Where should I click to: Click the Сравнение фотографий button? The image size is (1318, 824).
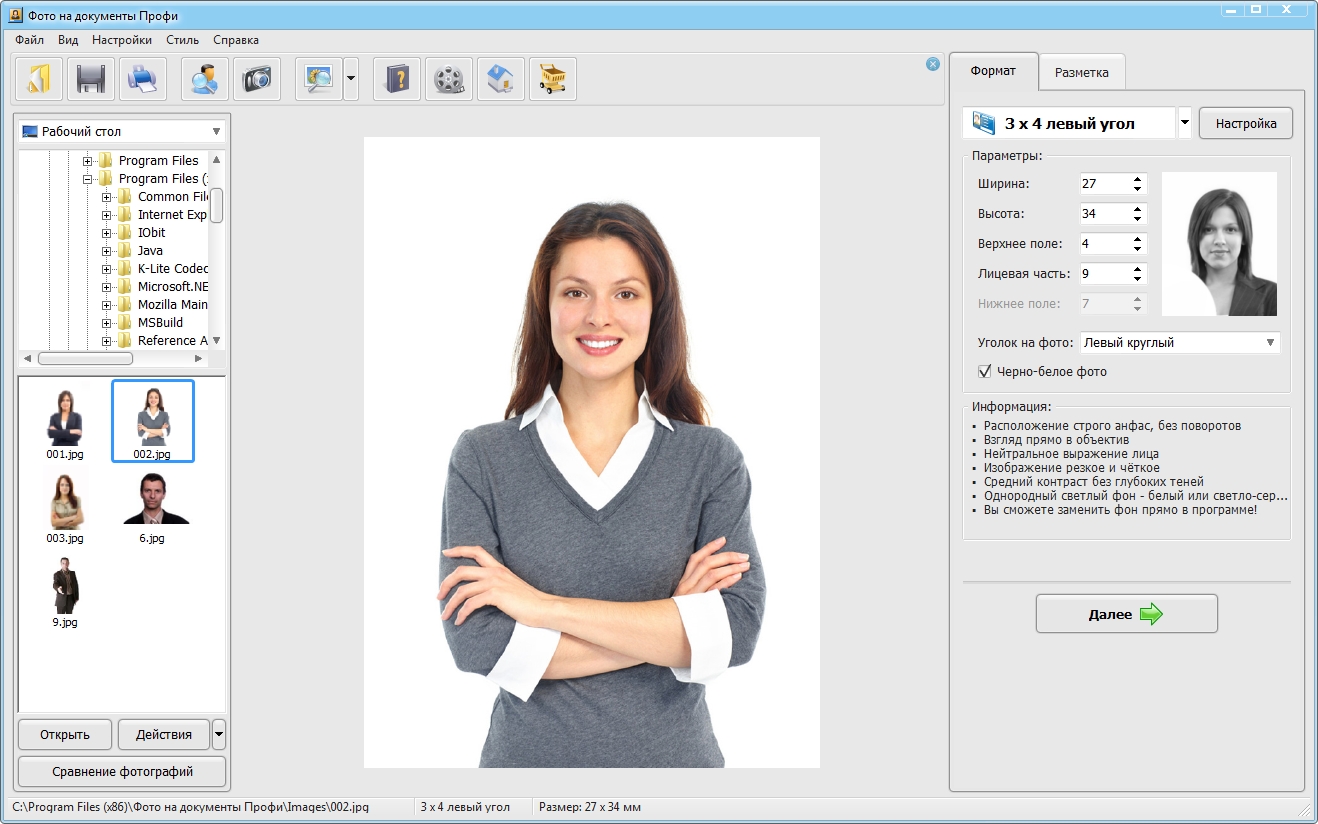coord(122,771)
